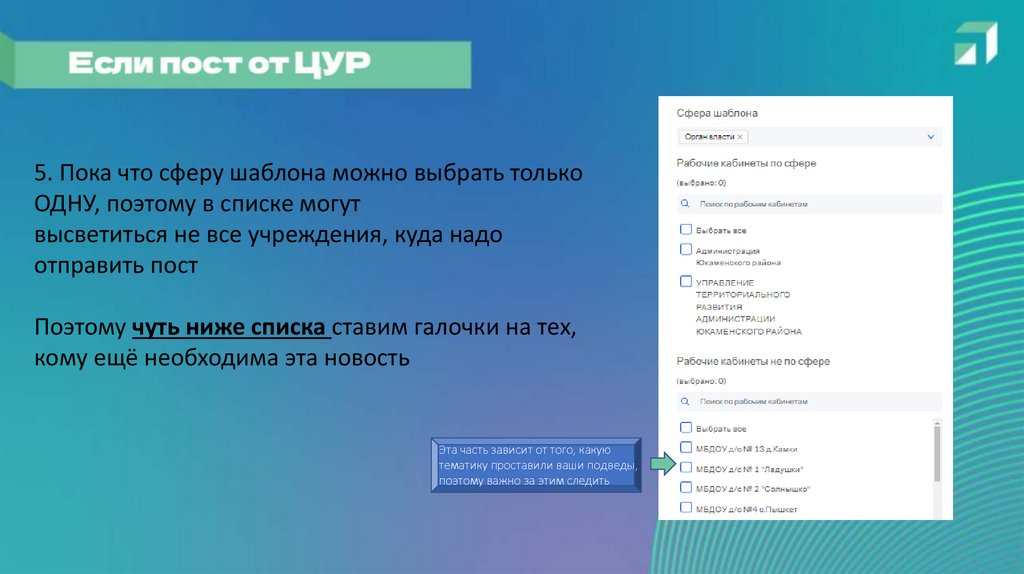Select МБДОУ д/с № 2 "Солнышко" checkbox

pyautogui.click(x=686, y=487)
